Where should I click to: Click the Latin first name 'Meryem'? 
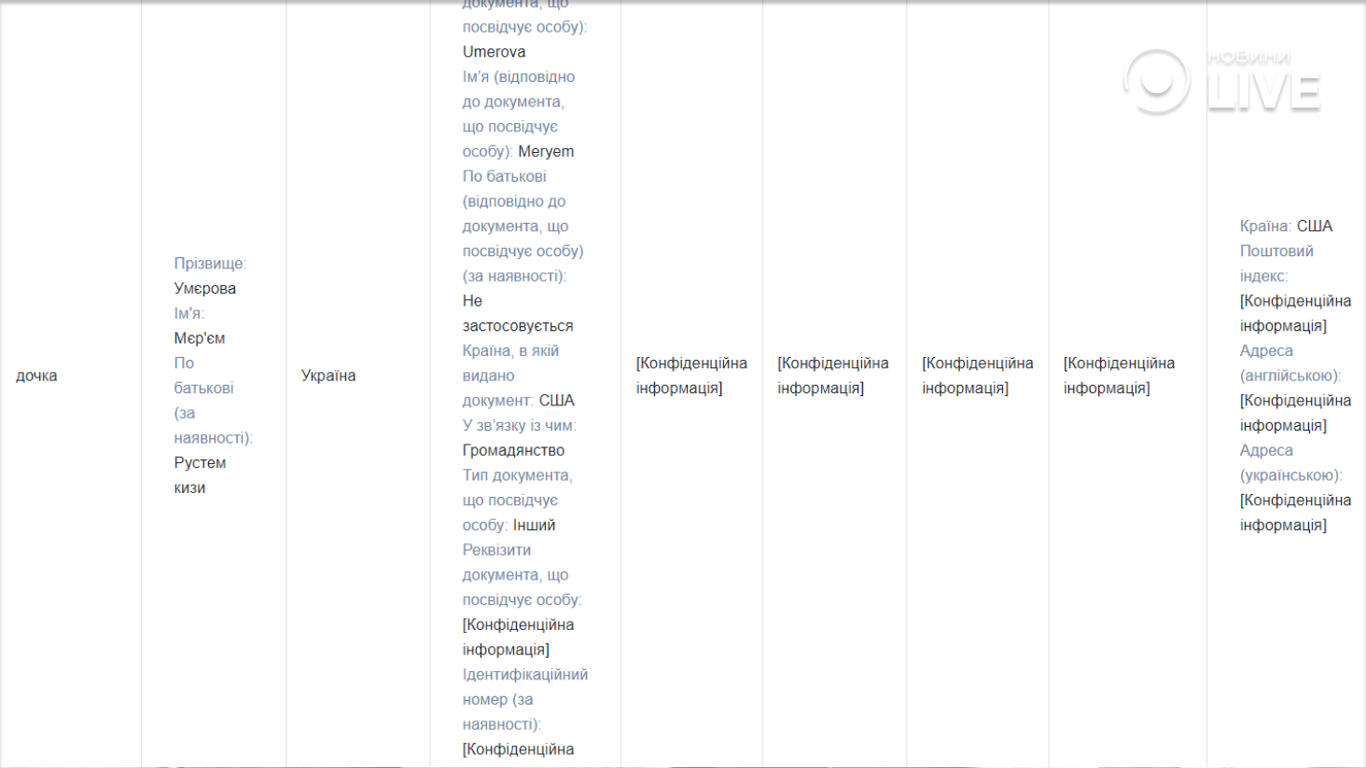546,152
